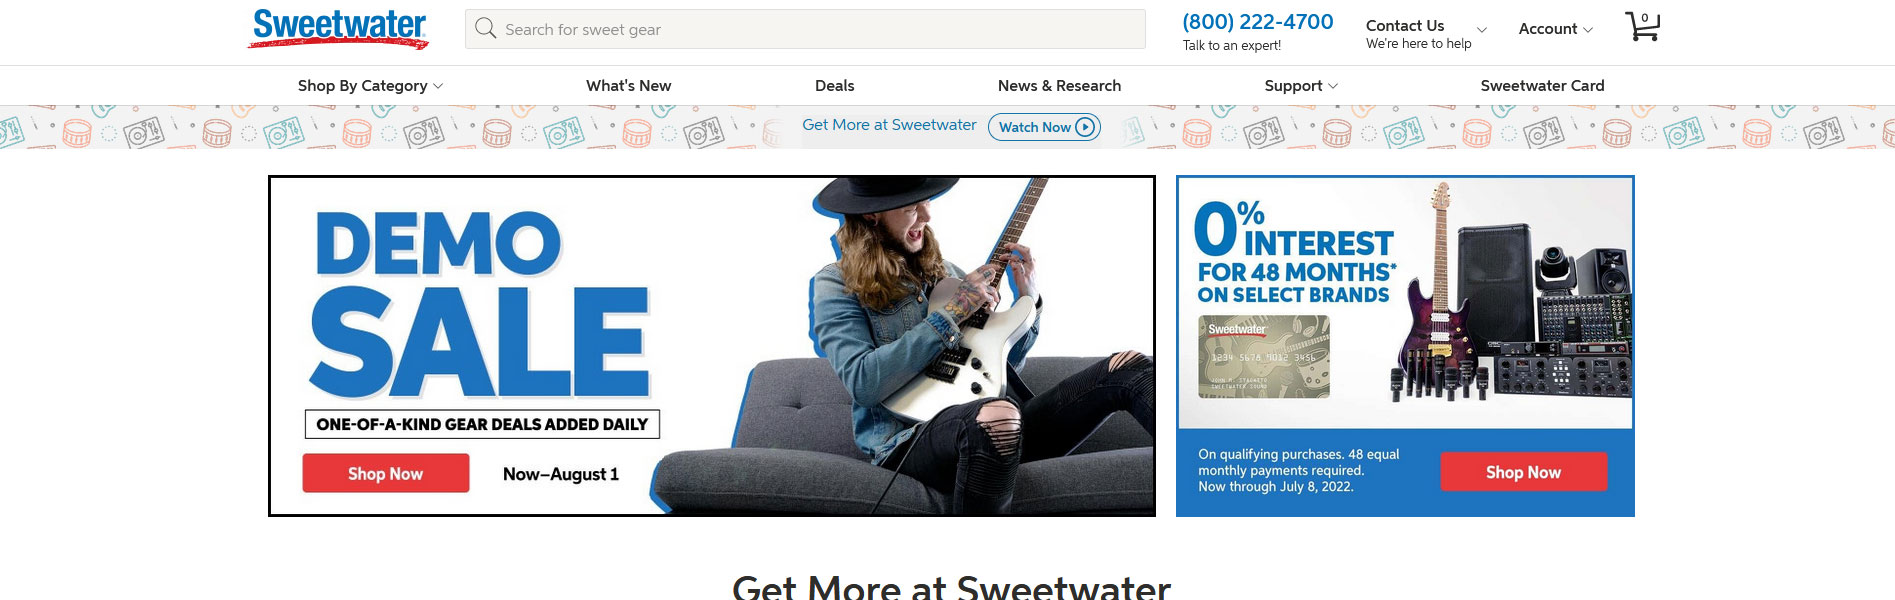Open the shopping cart icon
The image size is (1895, 600).
pyautogui.click(x=1642, y=27)
